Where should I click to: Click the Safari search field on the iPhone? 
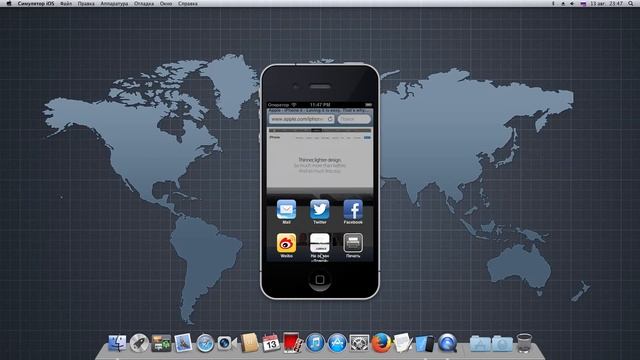[x=354, y=119]
